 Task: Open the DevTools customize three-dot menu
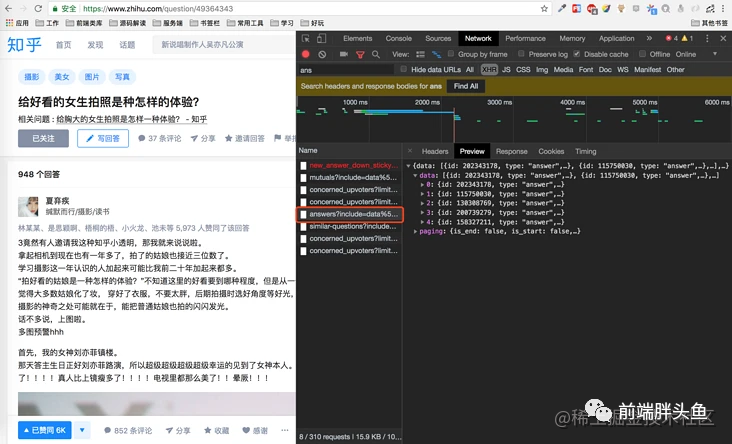(x=707, y=39)
